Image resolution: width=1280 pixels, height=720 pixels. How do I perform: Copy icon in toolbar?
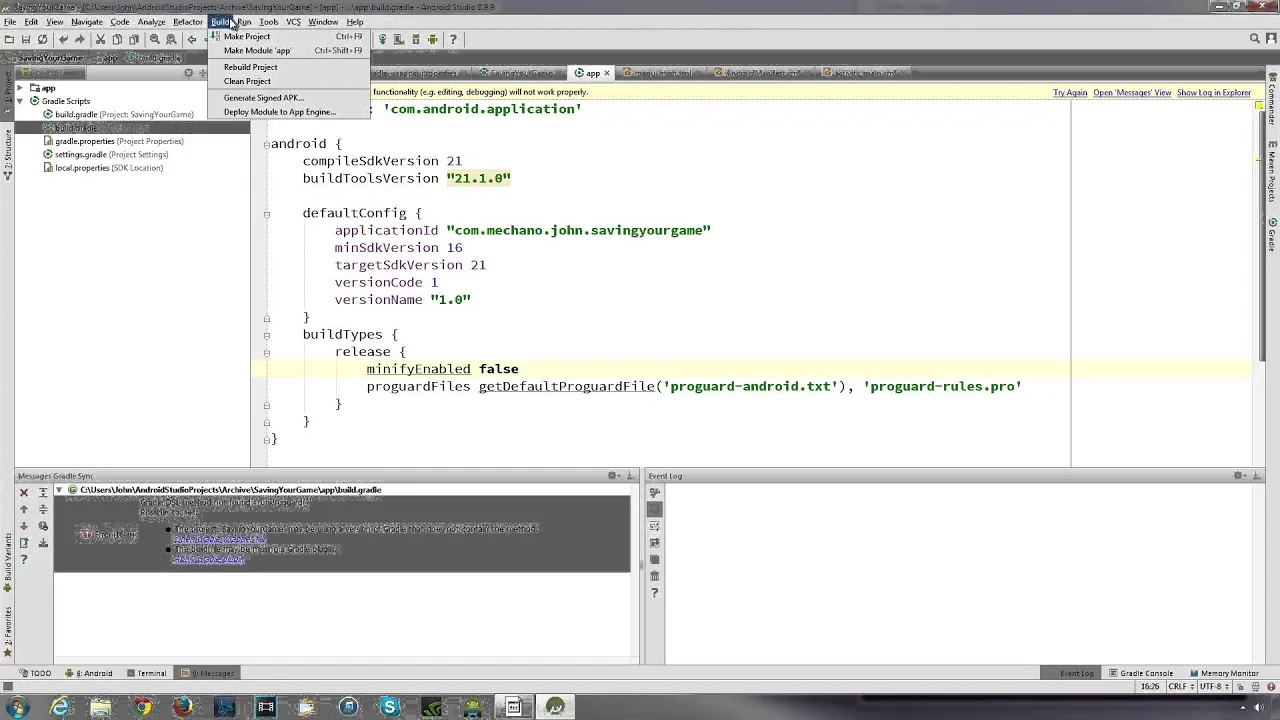(117, 39)
